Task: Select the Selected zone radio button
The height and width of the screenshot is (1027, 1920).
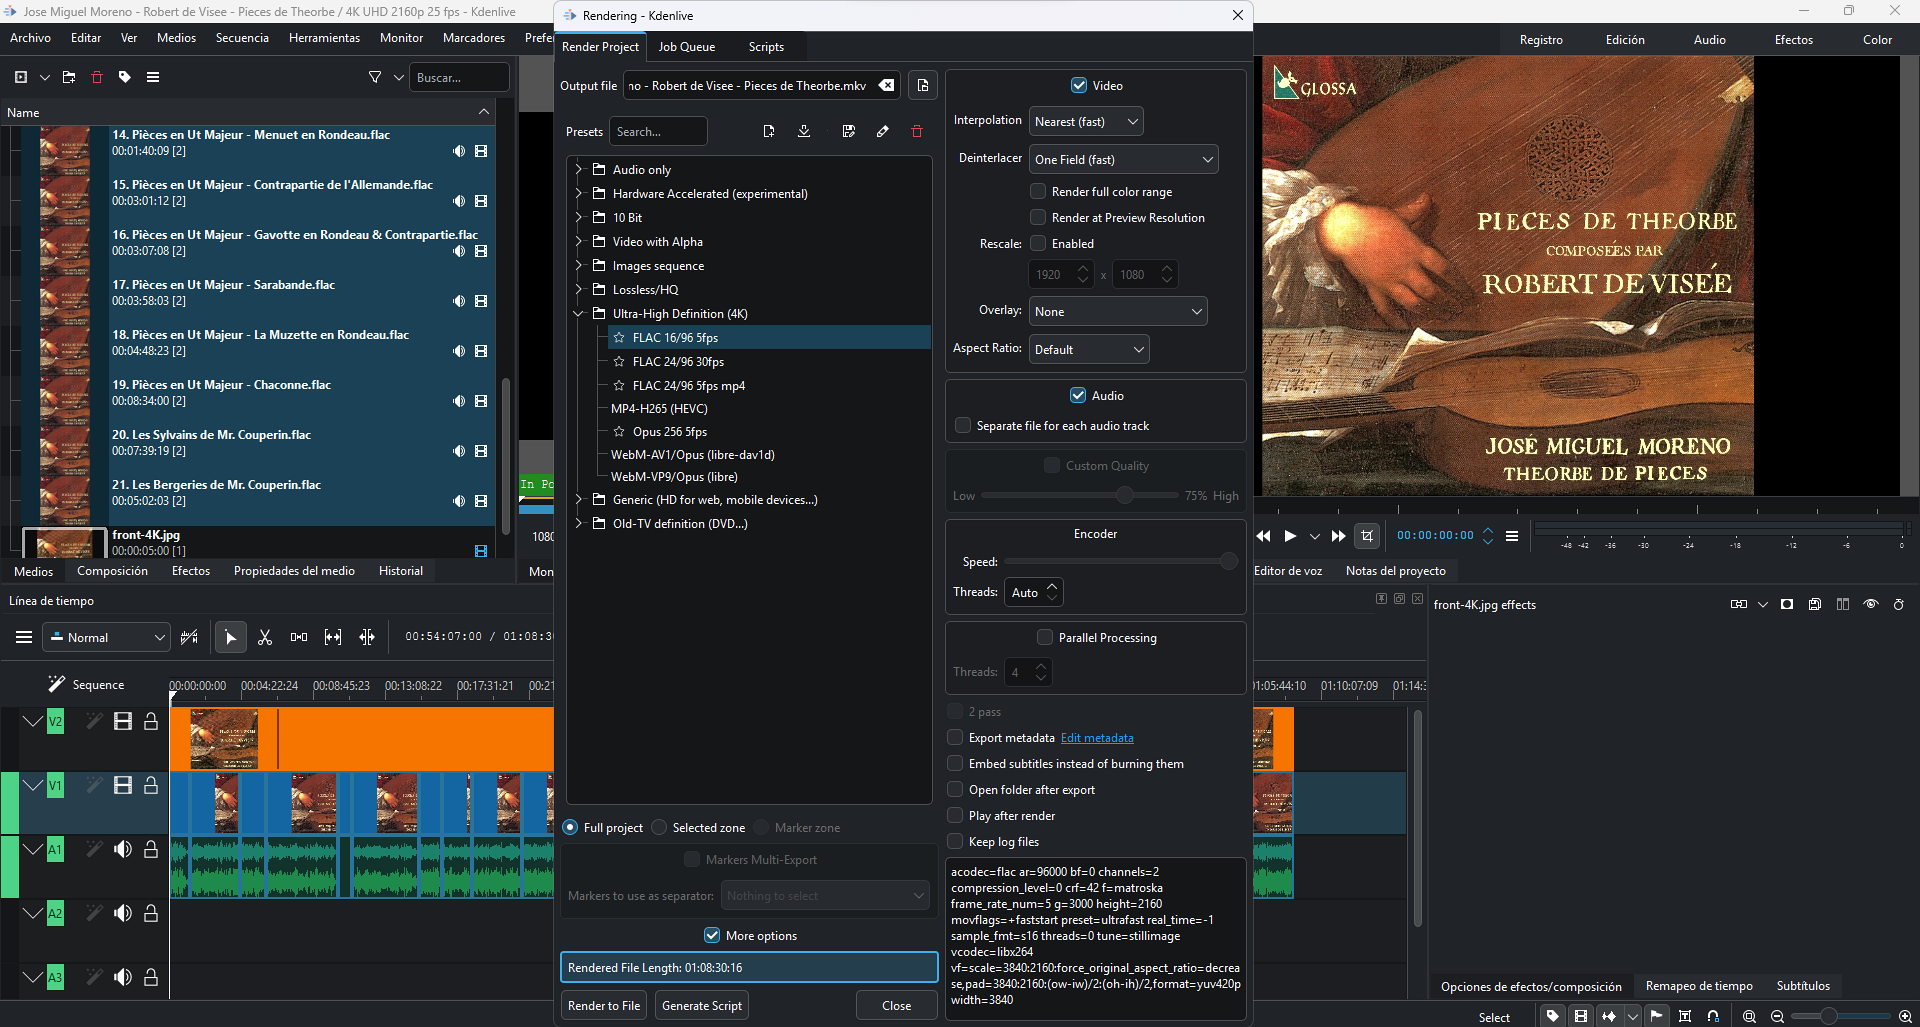Action: [659, 827]
